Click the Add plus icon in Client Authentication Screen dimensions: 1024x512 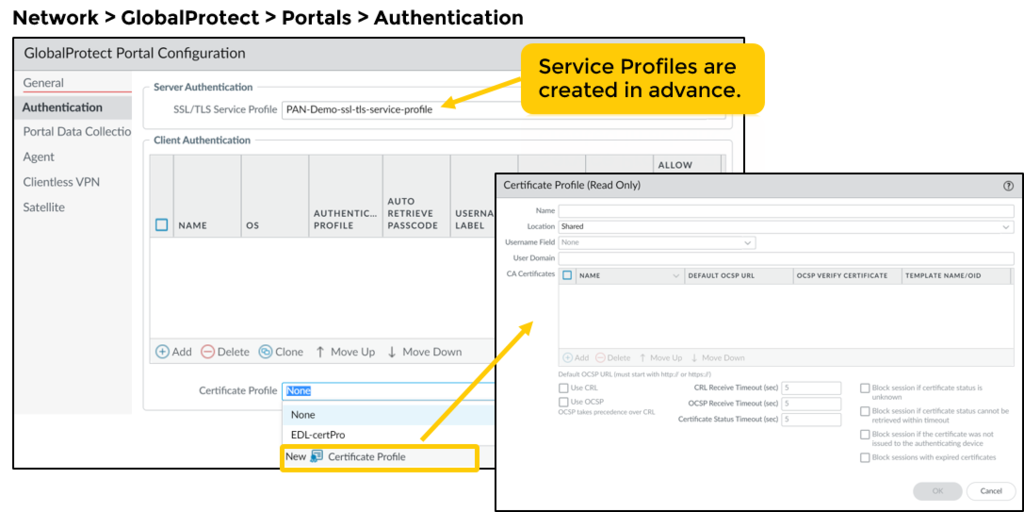(162, 351)
